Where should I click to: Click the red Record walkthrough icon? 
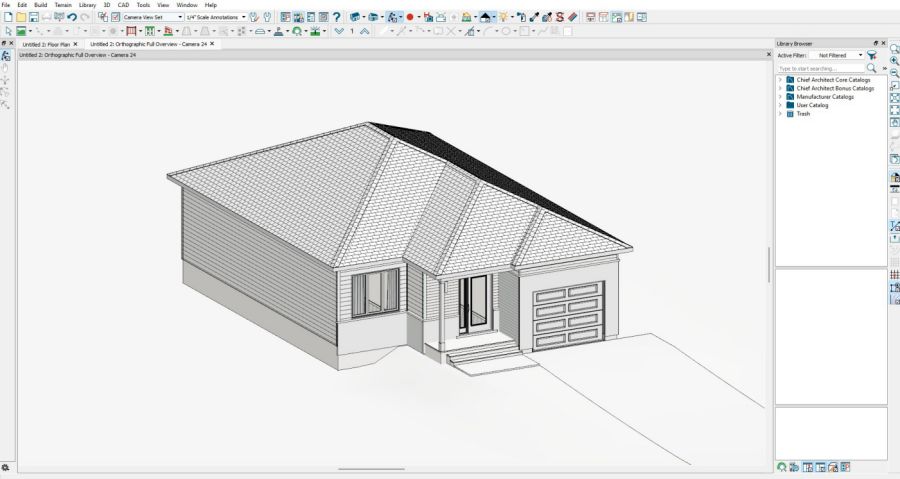pyautogui.click(x=410, y=17)
